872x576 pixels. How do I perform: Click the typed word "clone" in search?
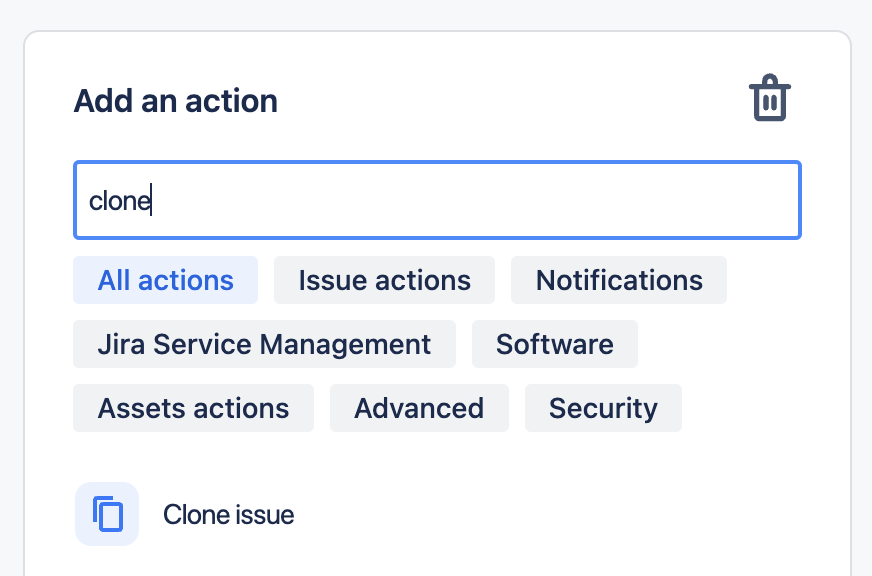(x=119, y=201)
